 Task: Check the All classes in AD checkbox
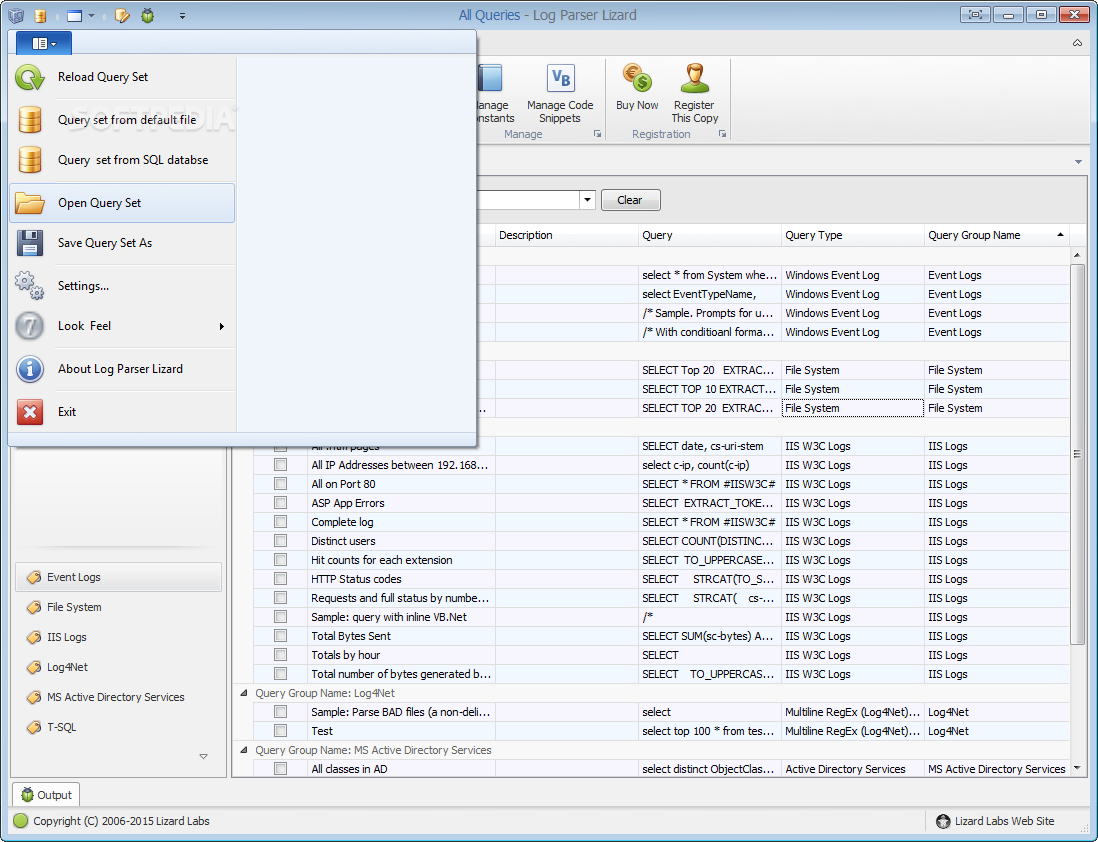(x=281, y=768)
